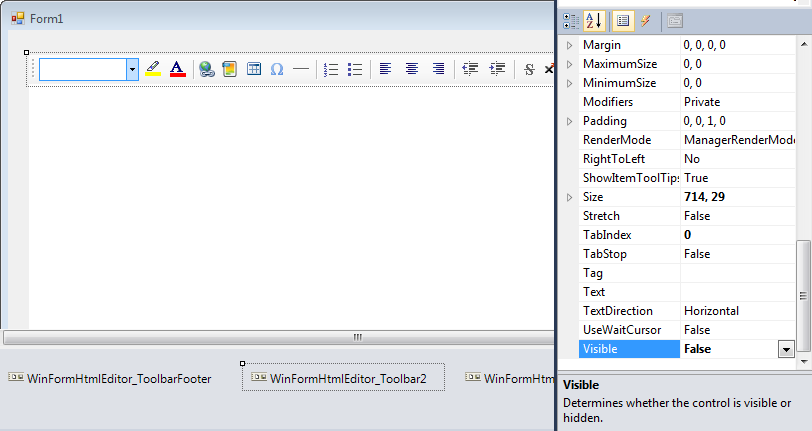The width and height of the screenshot is (812, 431).
Task: Select WinFormHtmlEditor_Toolbar2 component
Action: 343,378
